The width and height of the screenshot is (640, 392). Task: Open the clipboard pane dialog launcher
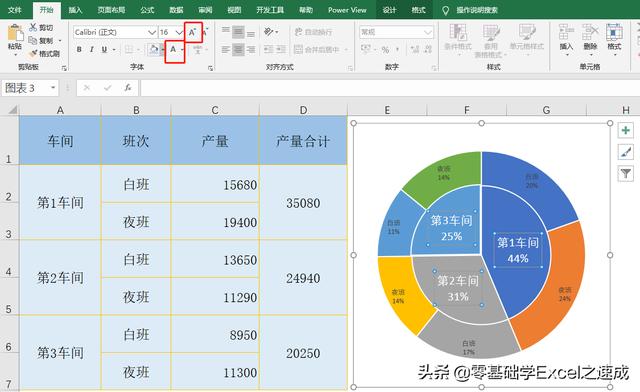click(x=64, y=68)
